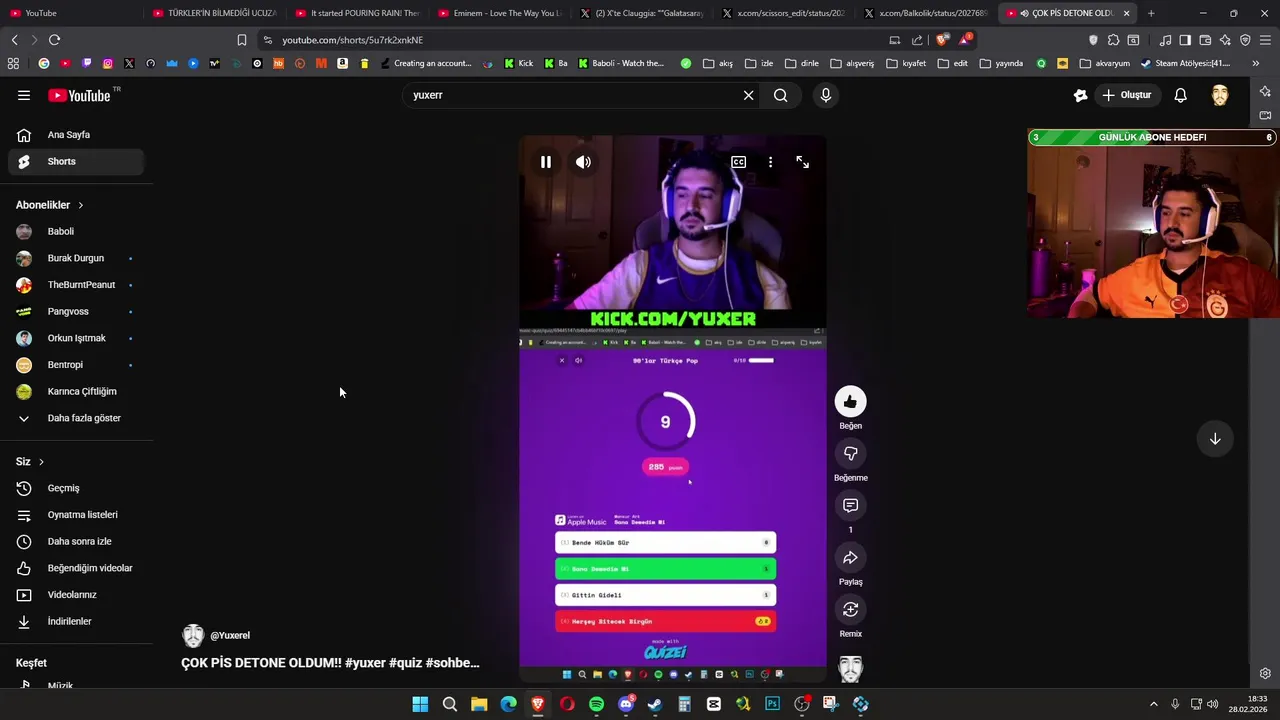Open the Orkun Işıtmak subscription channel
This screenshot has height=720, width=1280.
[77, 338]
